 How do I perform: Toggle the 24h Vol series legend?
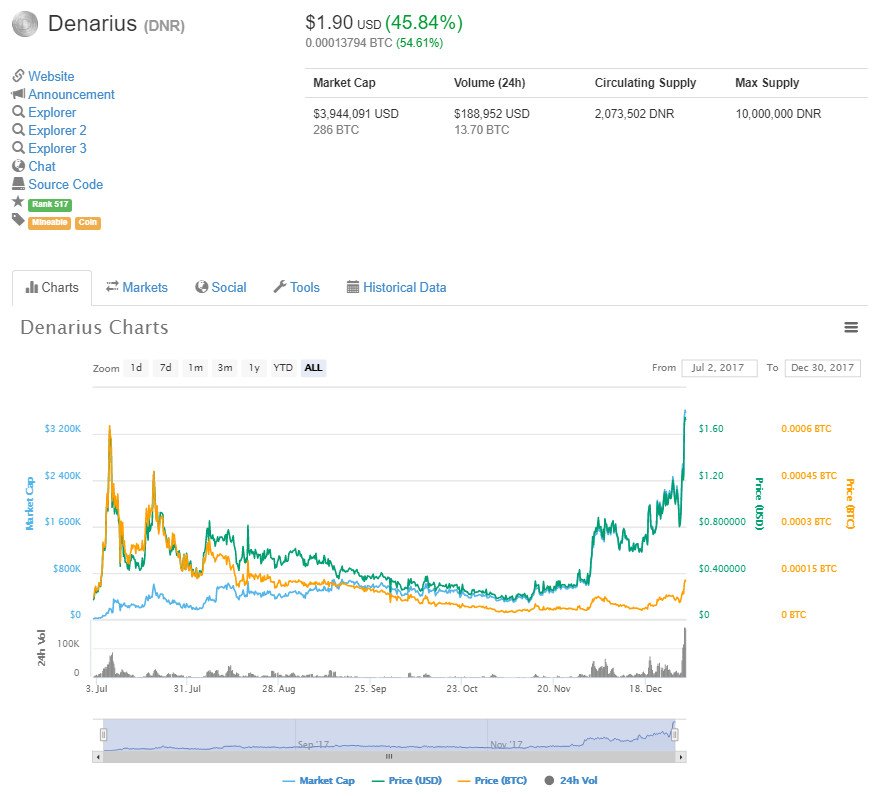pos(571,780)
